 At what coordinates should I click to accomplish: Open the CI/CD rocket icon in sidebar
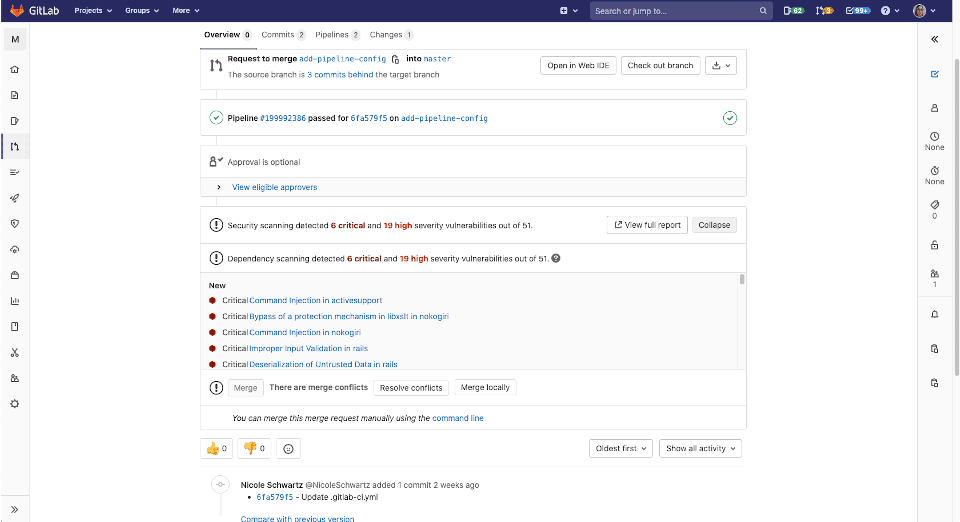15,198
